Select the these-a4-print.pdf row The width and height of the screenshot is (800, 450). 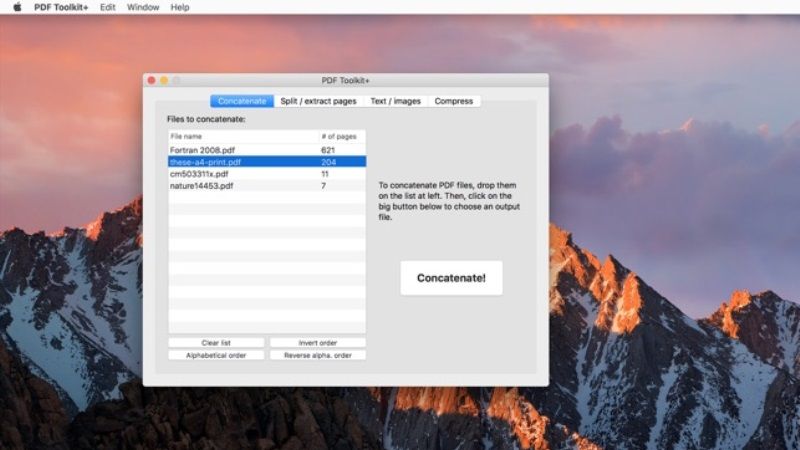(267, 162)
